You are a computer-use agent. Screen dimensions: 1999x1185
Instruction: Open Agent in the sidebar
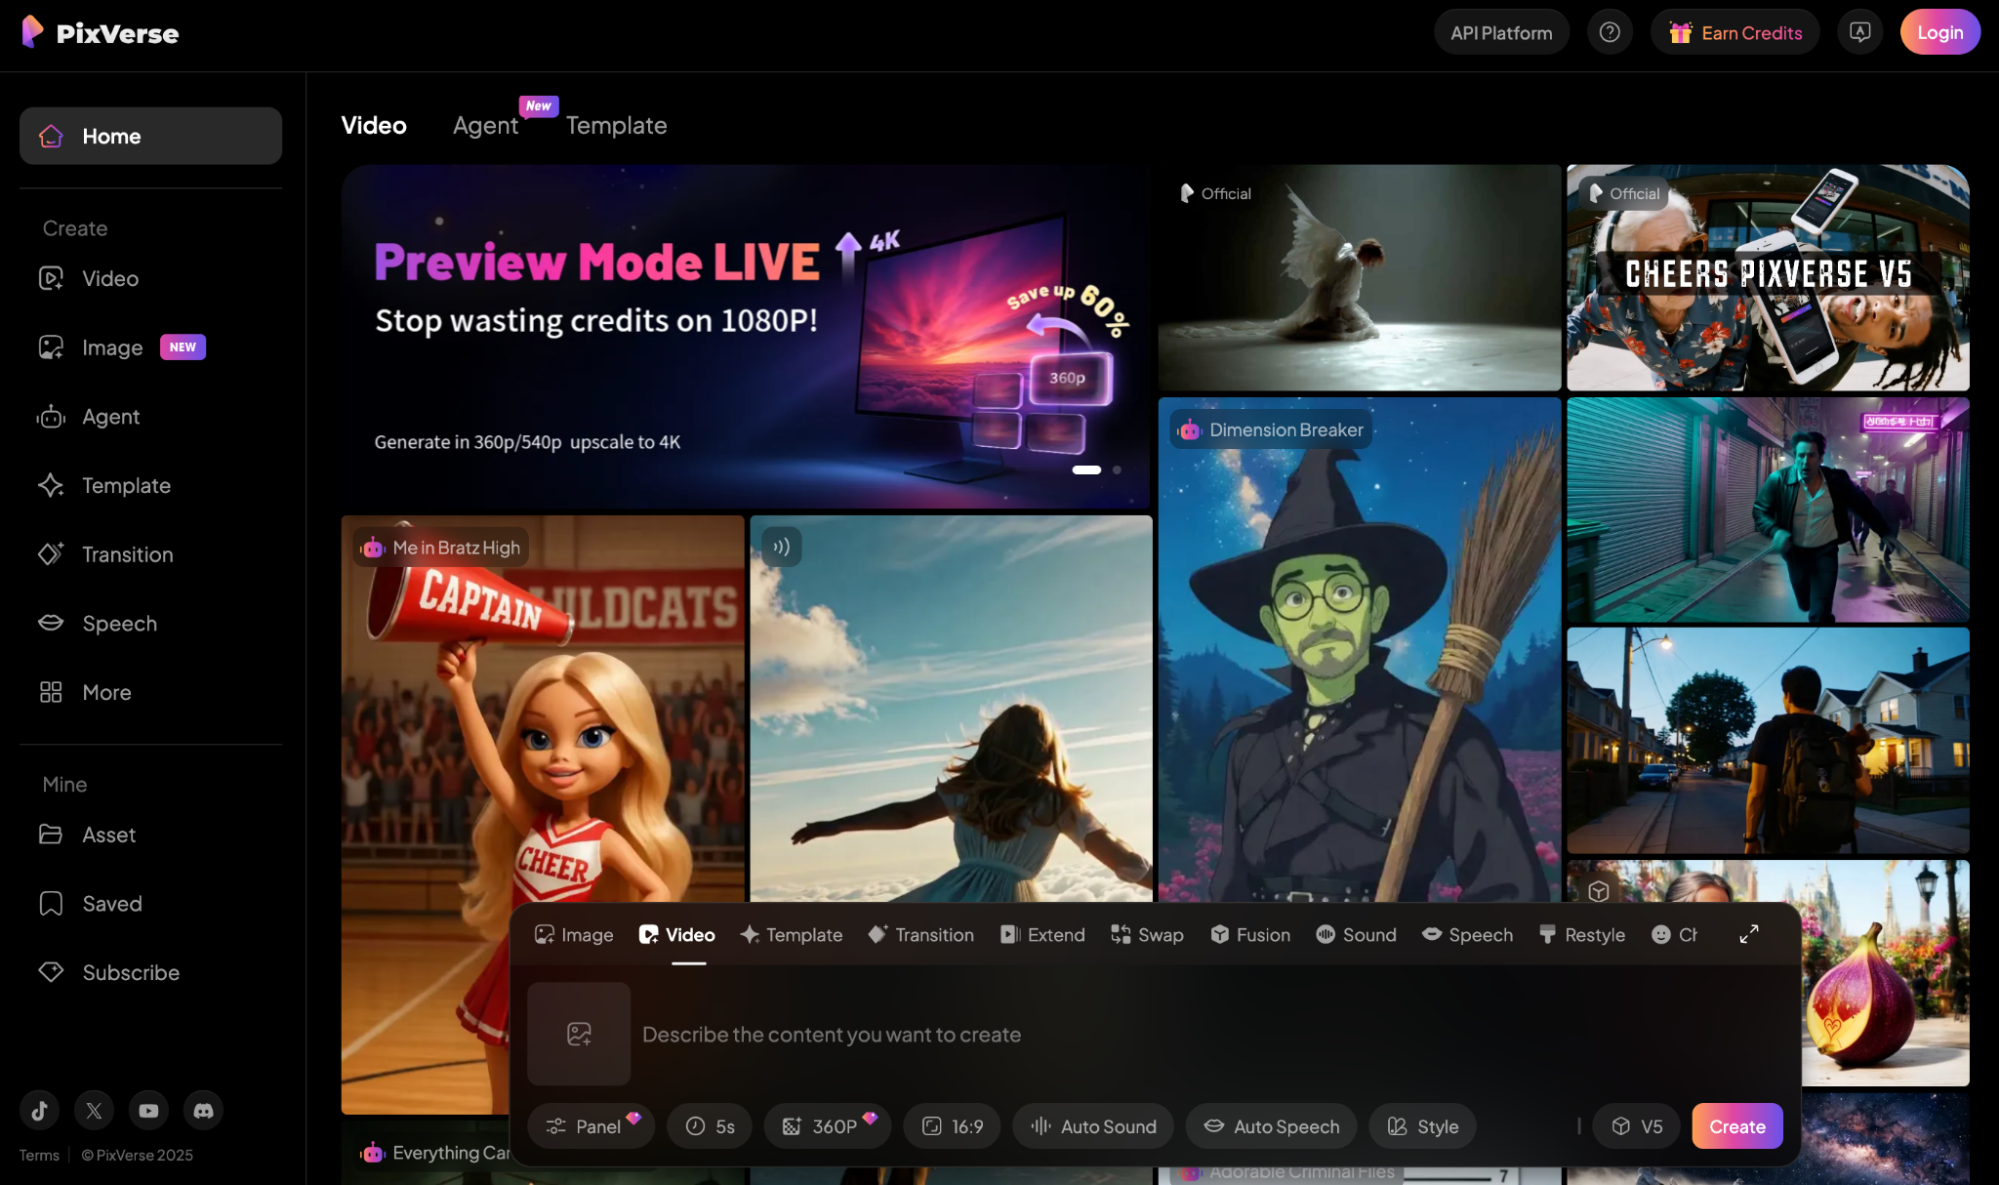click(151, 416)
